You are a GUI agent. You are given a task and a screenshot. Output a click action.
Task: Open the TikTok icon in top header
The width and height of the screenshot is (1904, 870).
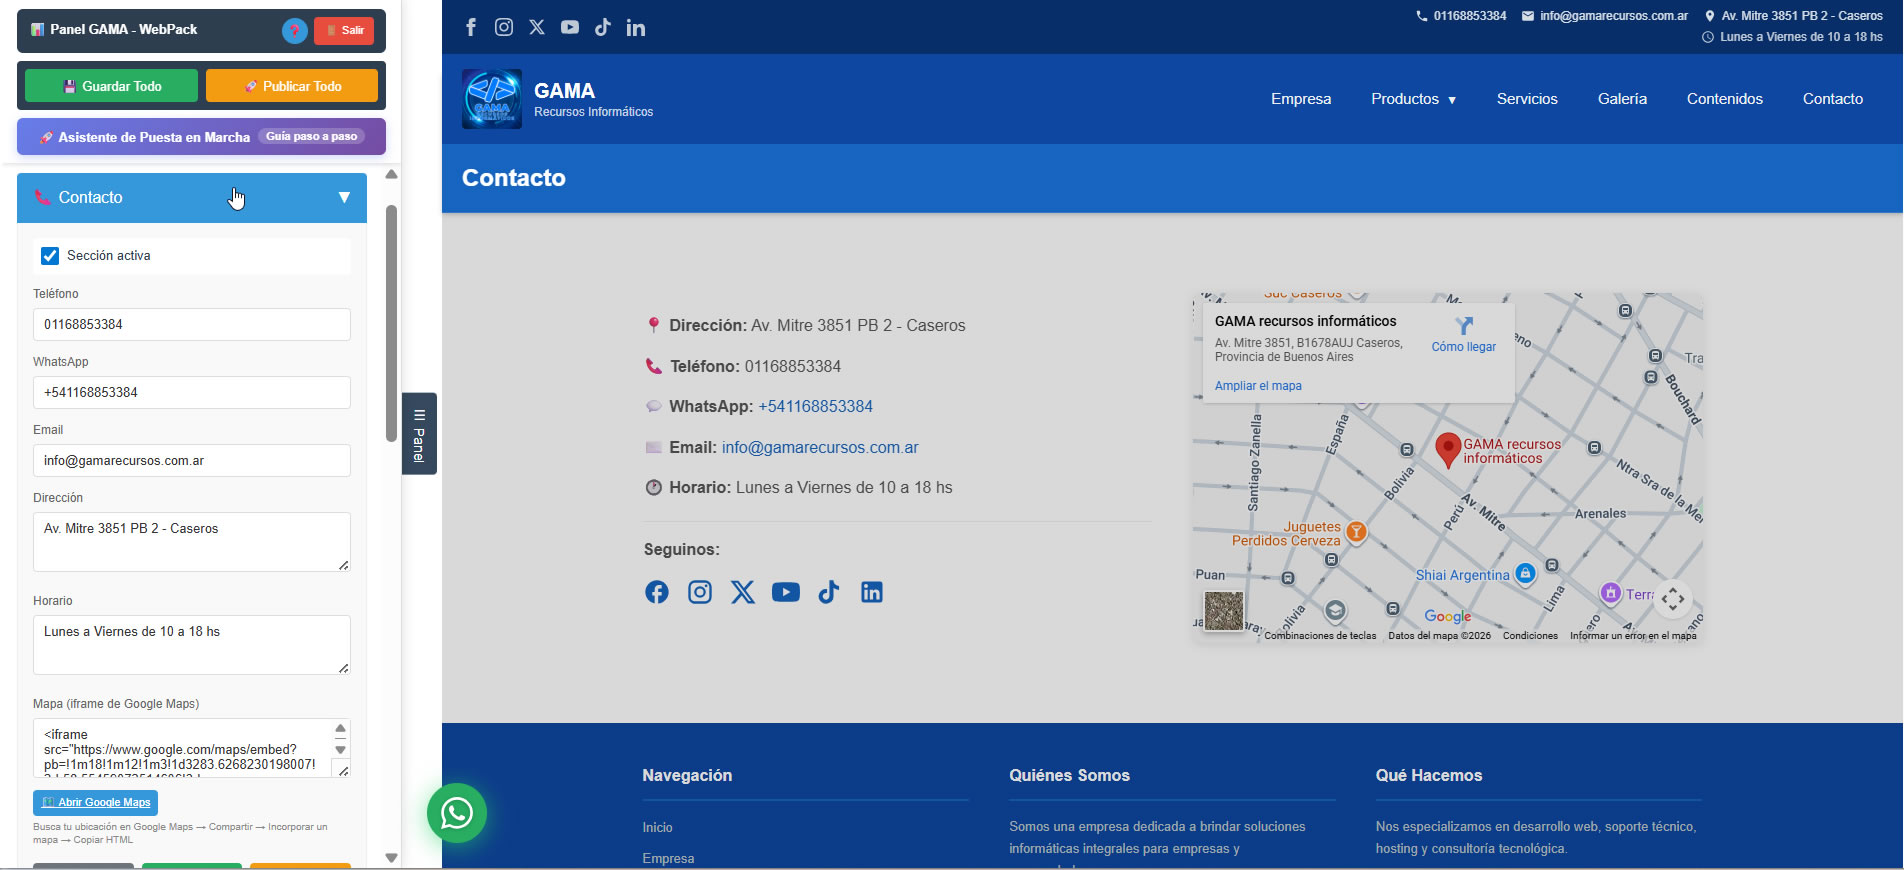(603, 27)
